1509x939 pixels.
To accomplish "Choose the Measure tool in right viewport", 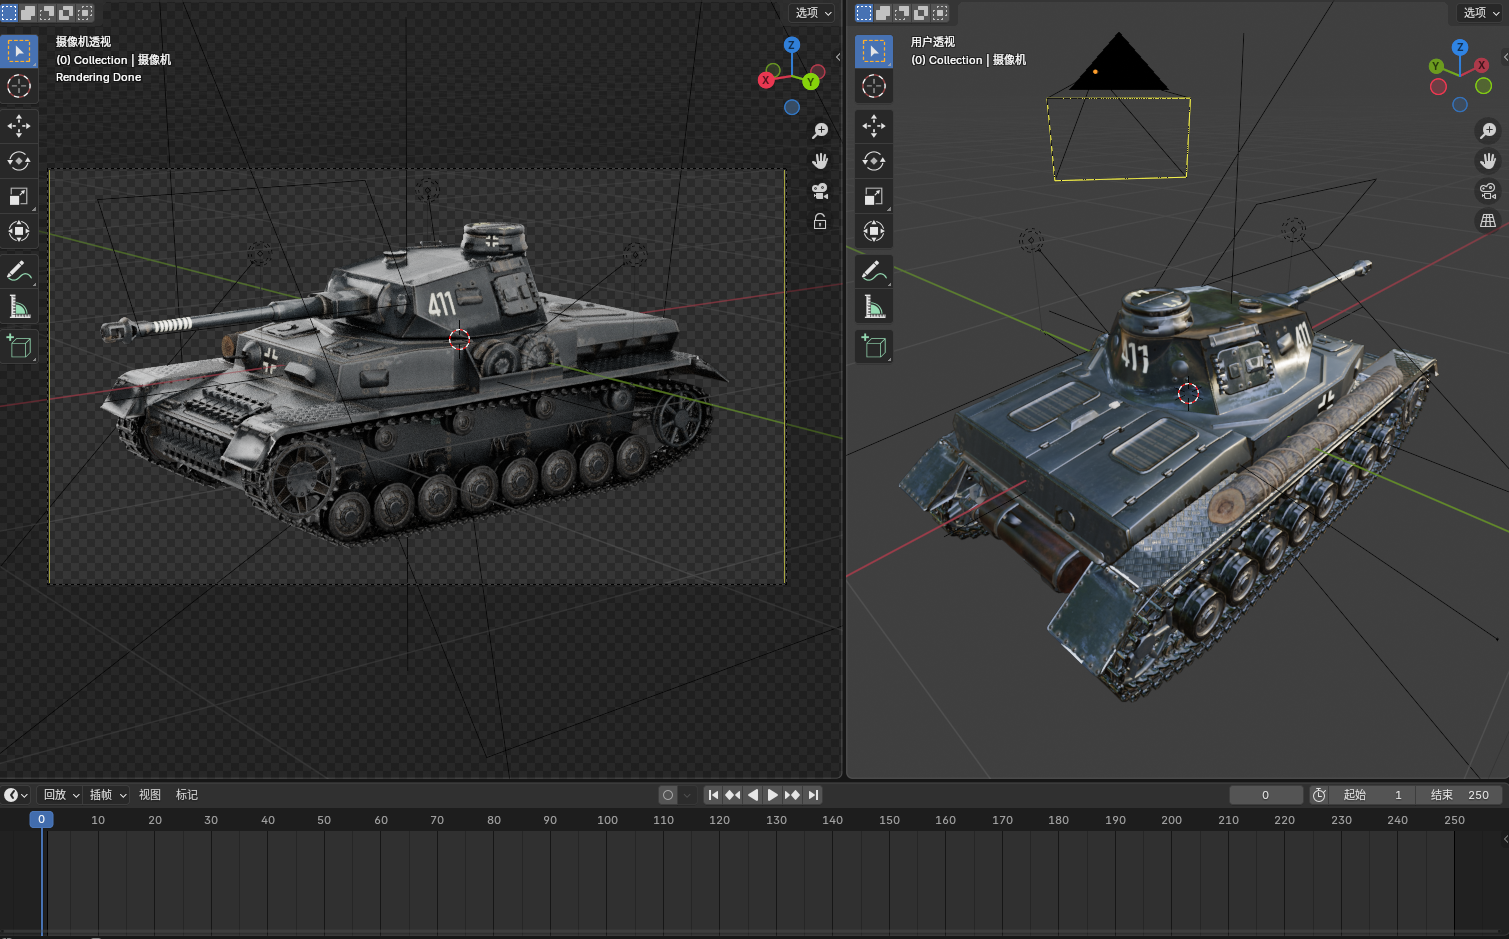I will click(874, 307).
